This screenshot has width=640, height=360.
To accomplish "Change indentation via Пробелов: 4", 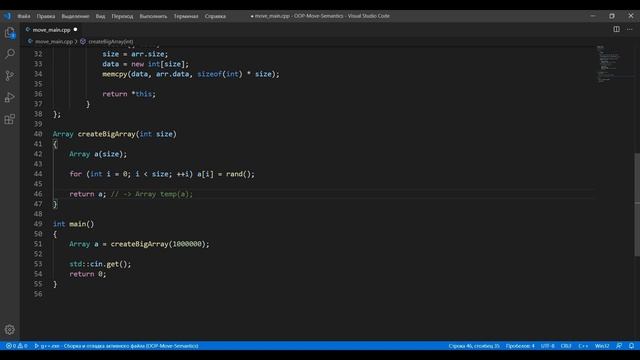I will pos(520,346).
